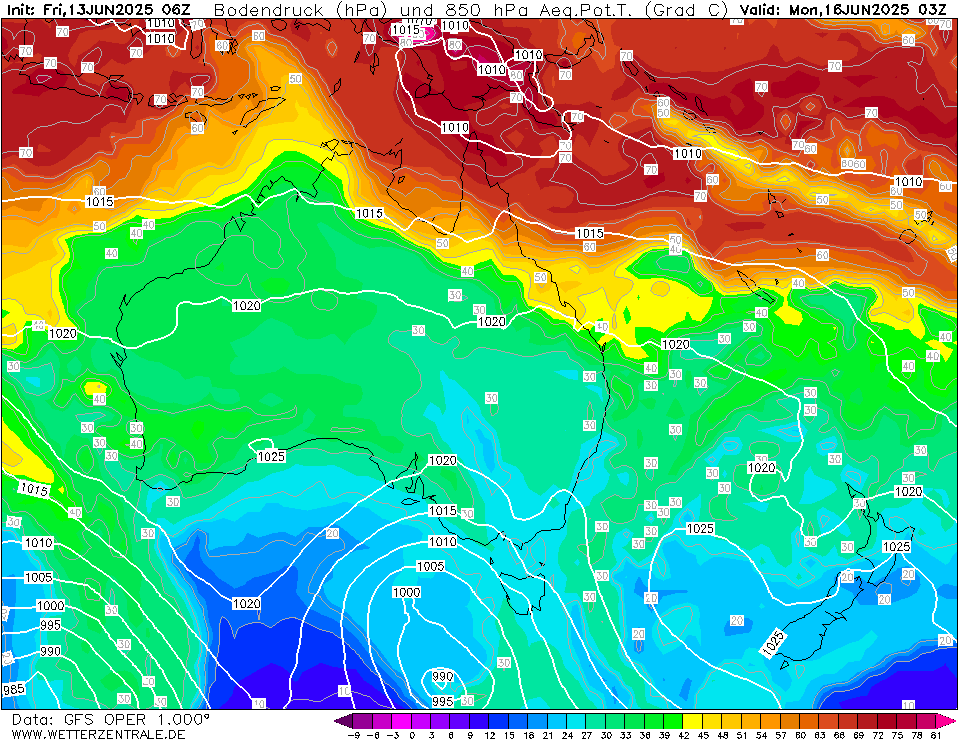
Task: Pick the dark red swatch between 72 and 75
Action: [x=886, y=721]
